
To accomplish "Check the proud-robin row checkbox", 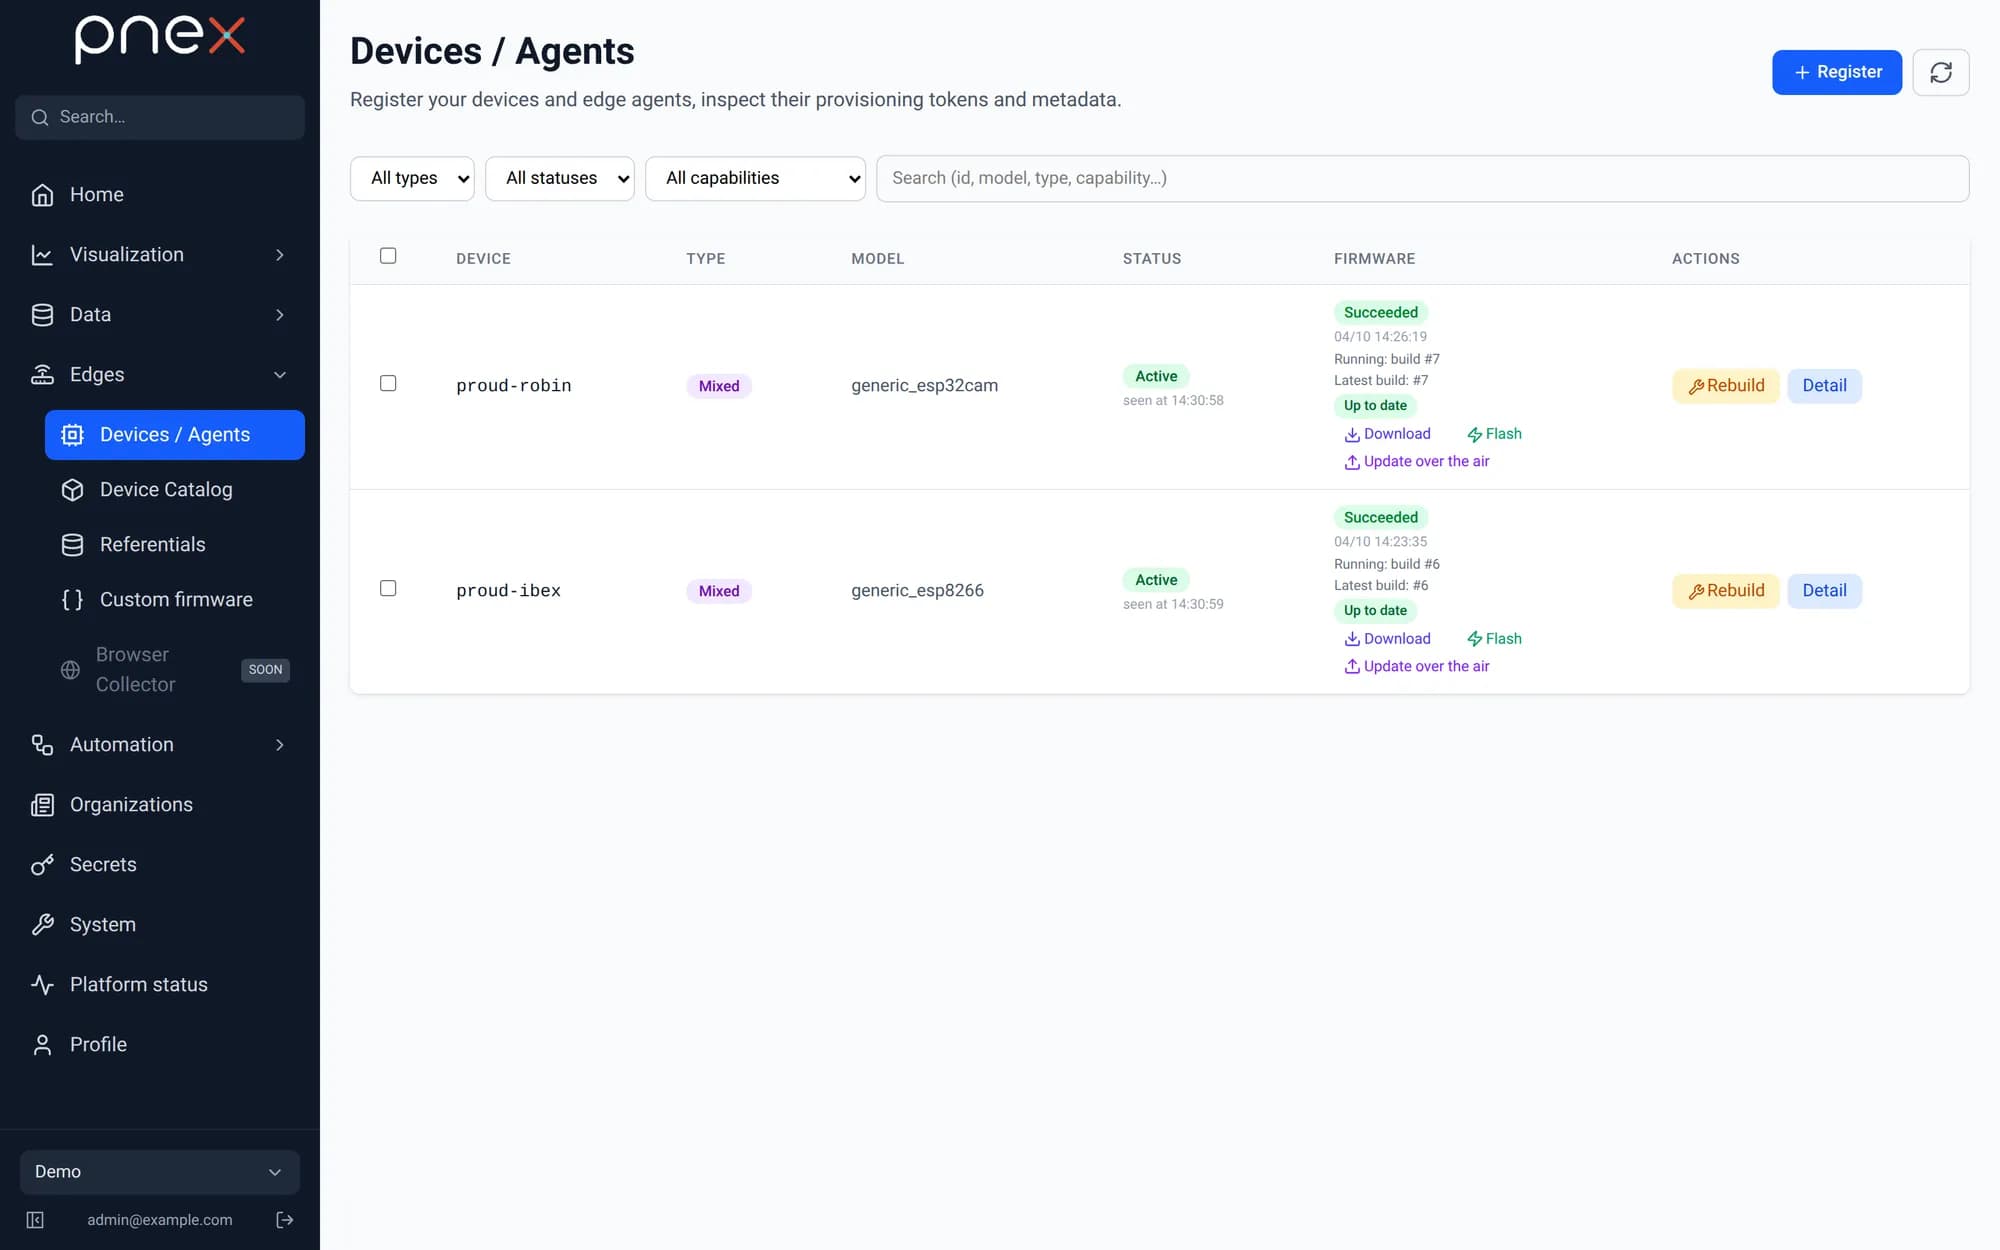I will click(388, 384).
